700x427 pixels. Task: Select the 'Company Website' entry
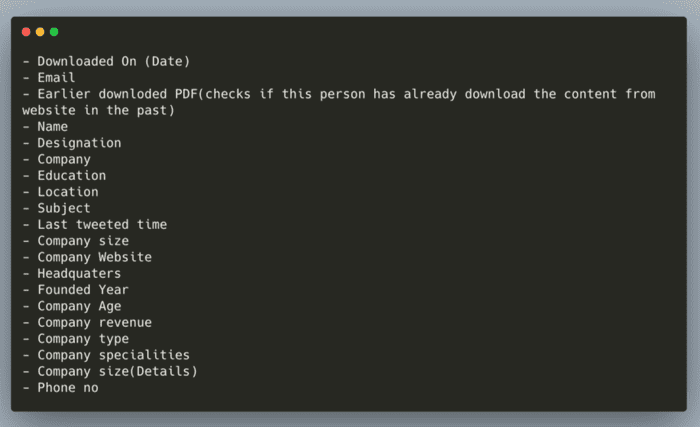(x=87, y=258)
